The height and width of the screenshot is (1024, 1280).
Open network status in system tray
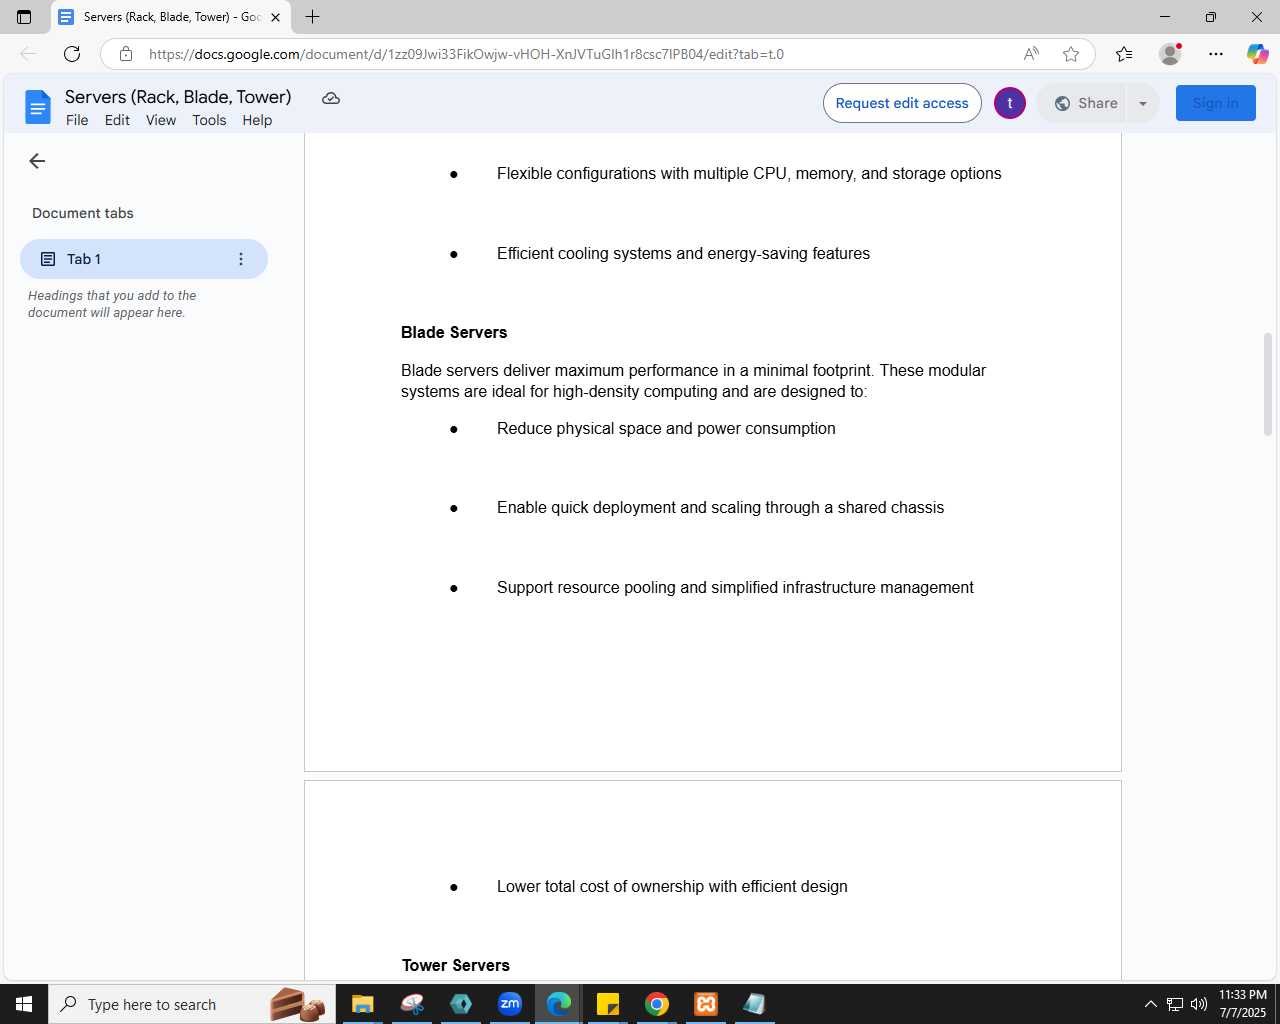[1175, 1004]
